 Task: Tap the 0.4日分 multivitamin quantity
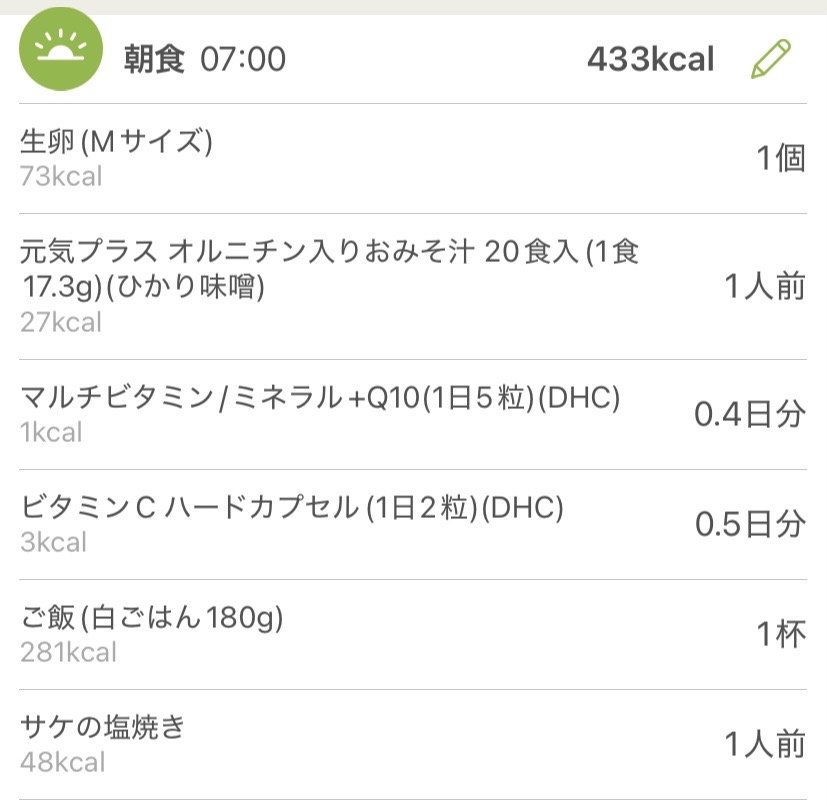pos(750,415)
